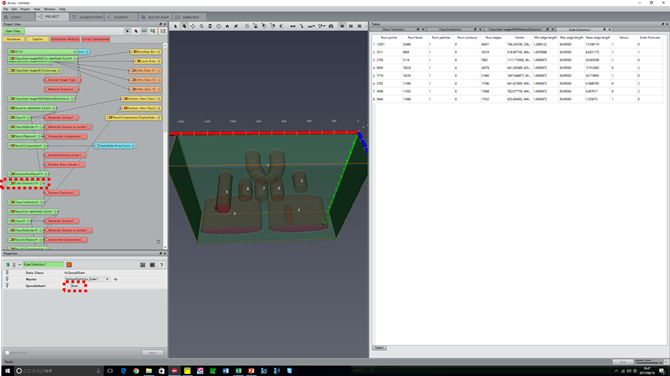Select the Surface Statistics module node
670x376 pixels.
pos(62,193)
